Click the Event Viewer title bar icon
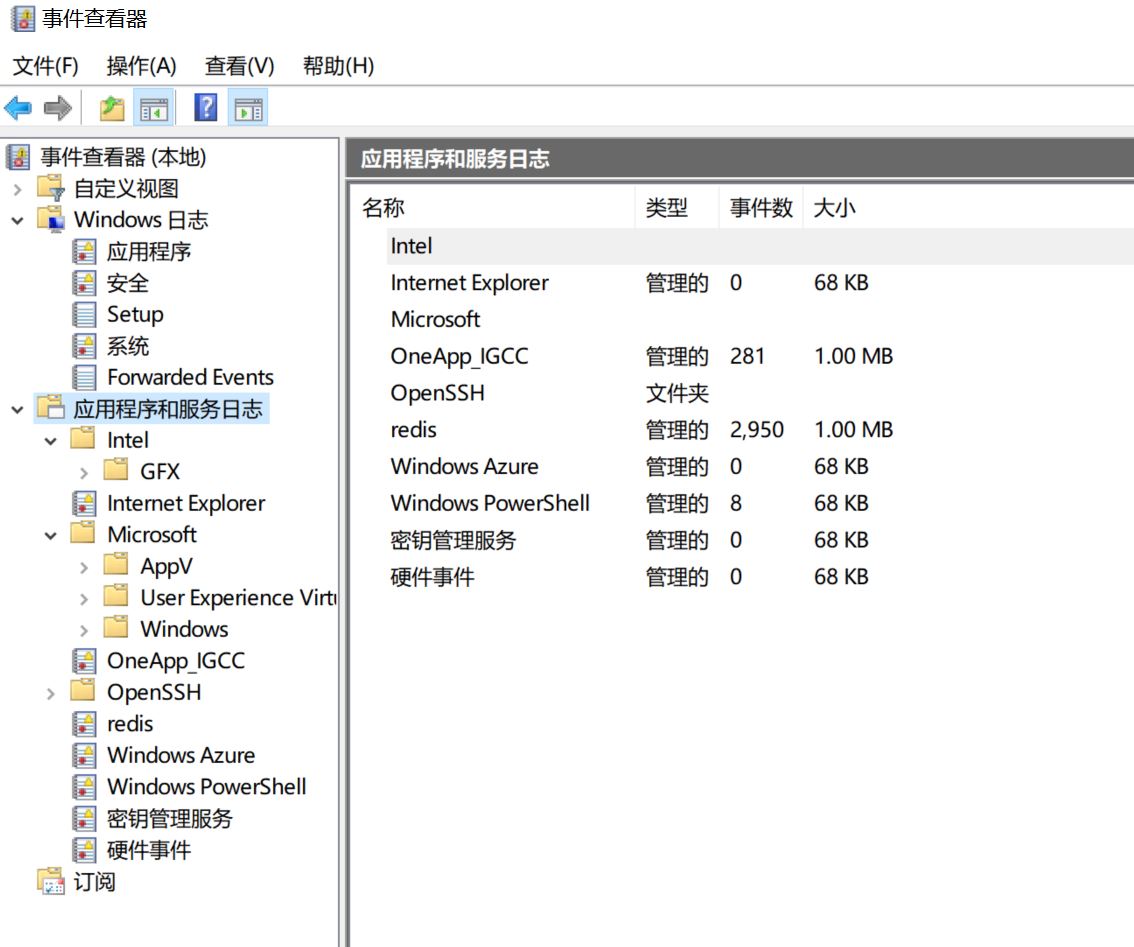The width and height of the screenshot is (1134, 947). pyautogui.click(x=23, y=19)
